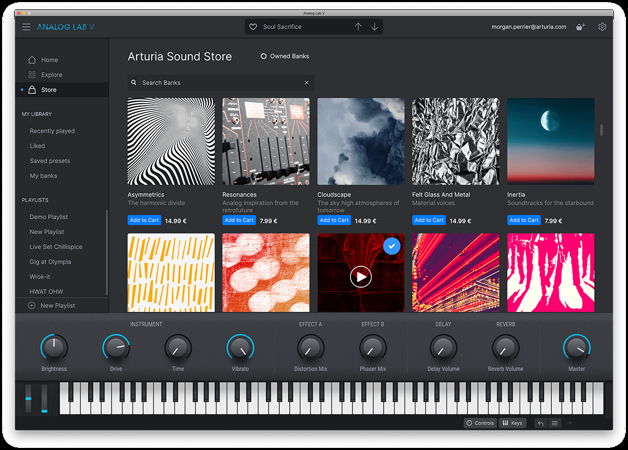Play preview on the red sound bank thumbnail

[361, 276]
